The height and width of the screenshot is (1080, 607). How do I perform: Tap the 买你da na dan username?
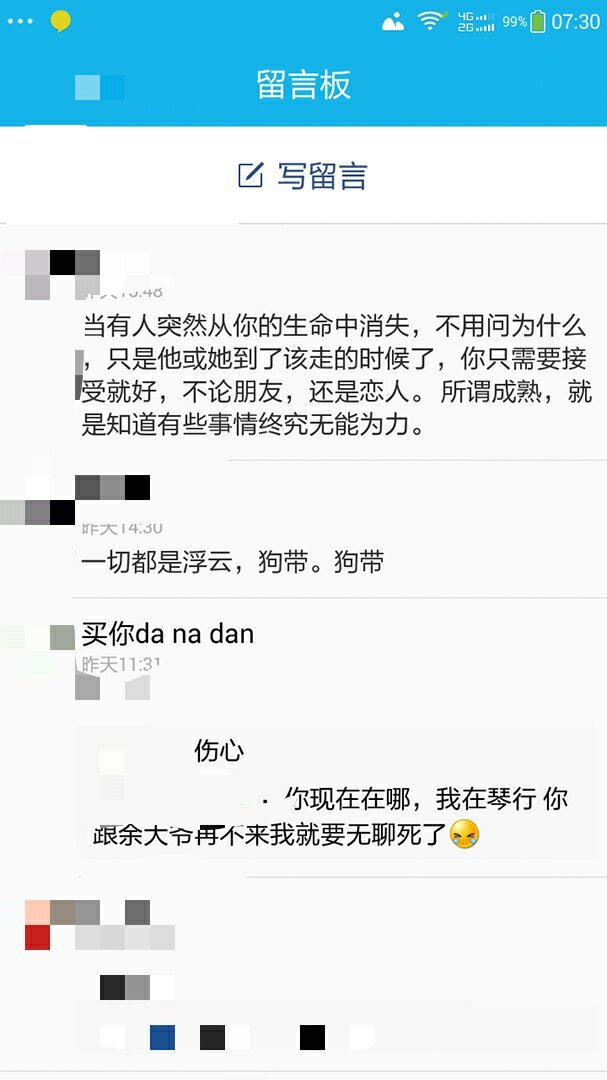pos(167,634)
